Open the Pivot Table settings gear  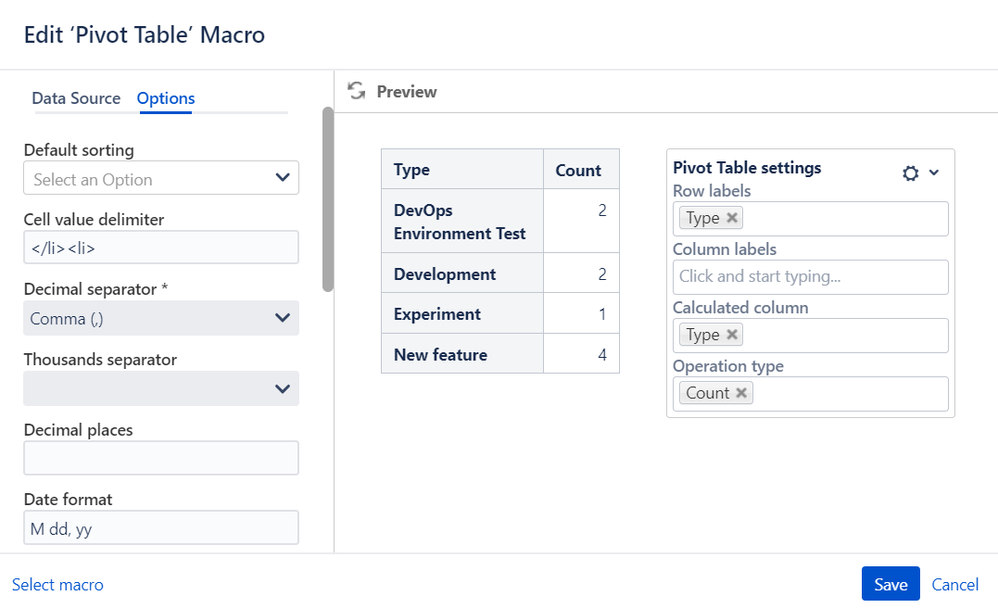point(910,173)
